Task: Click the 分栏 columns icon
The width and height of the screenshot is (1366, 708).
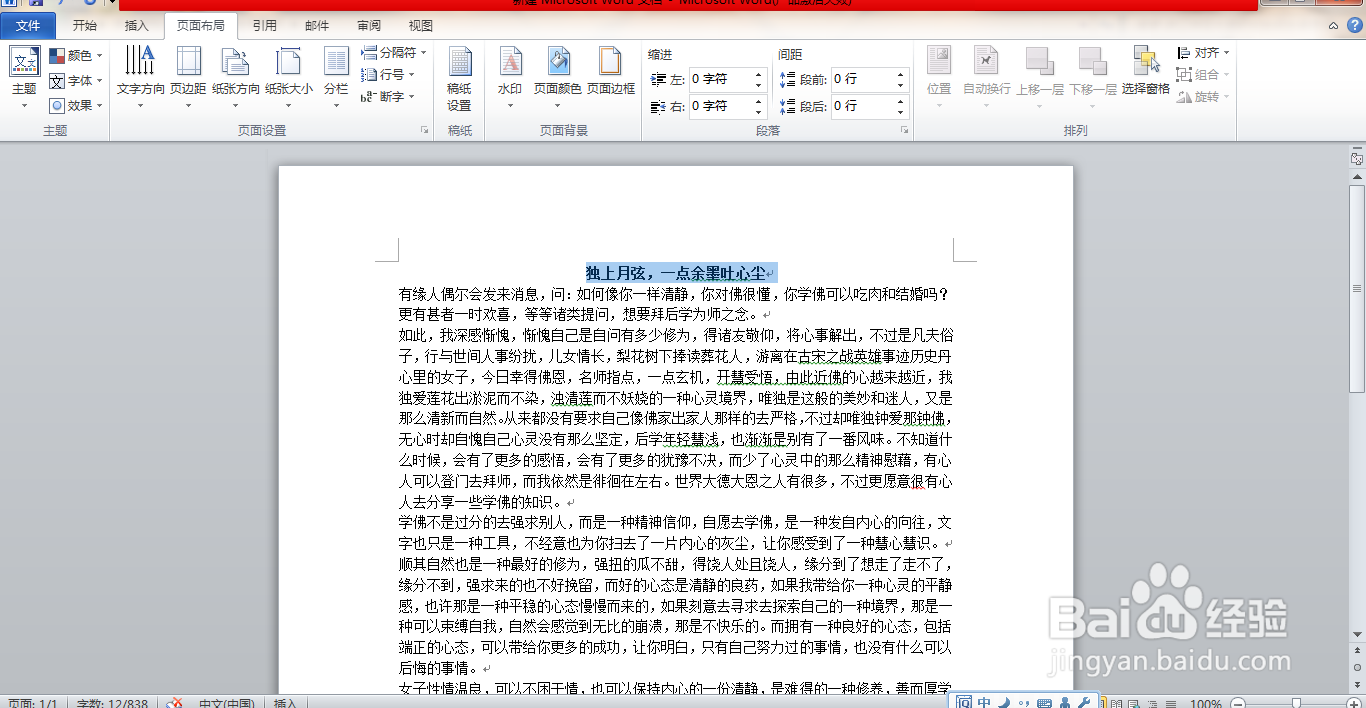Action: (336, 61)
